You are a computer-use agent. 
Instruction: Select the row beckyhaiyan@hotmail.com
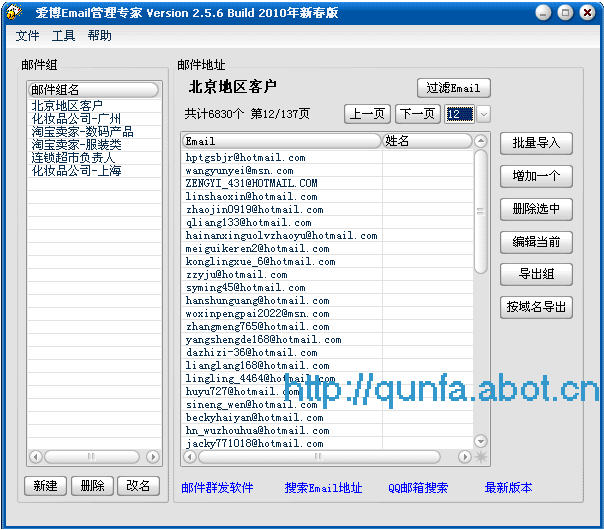328,418
